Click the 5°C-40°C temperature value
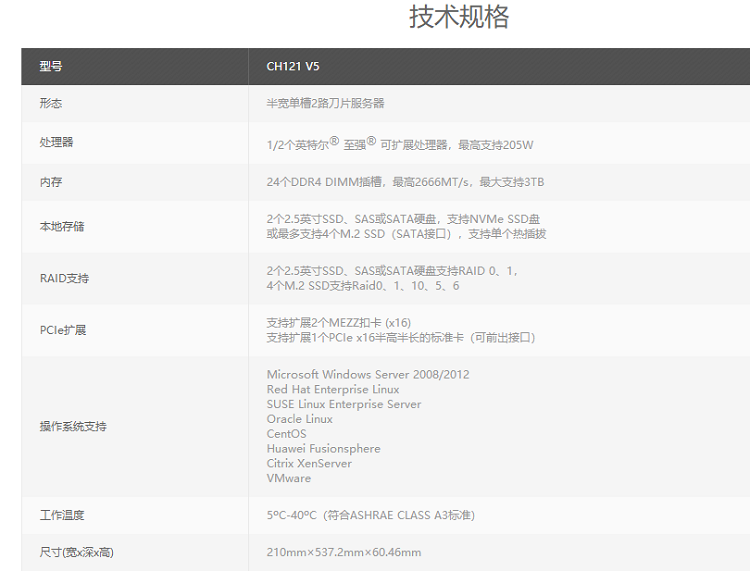The height and width of the screenshot is (571, 750). coord(371,516)
